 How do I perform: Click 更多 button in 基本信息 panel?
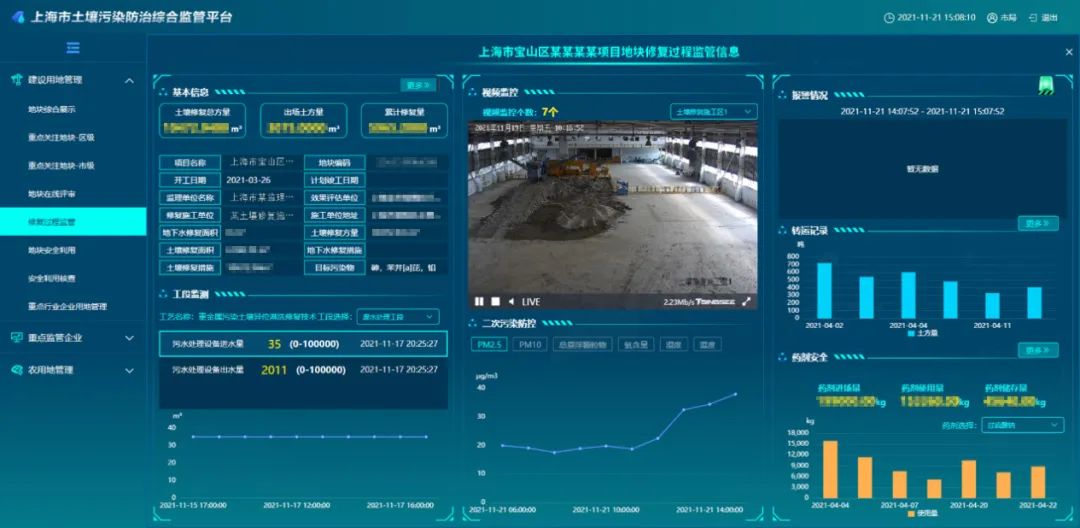418,85
